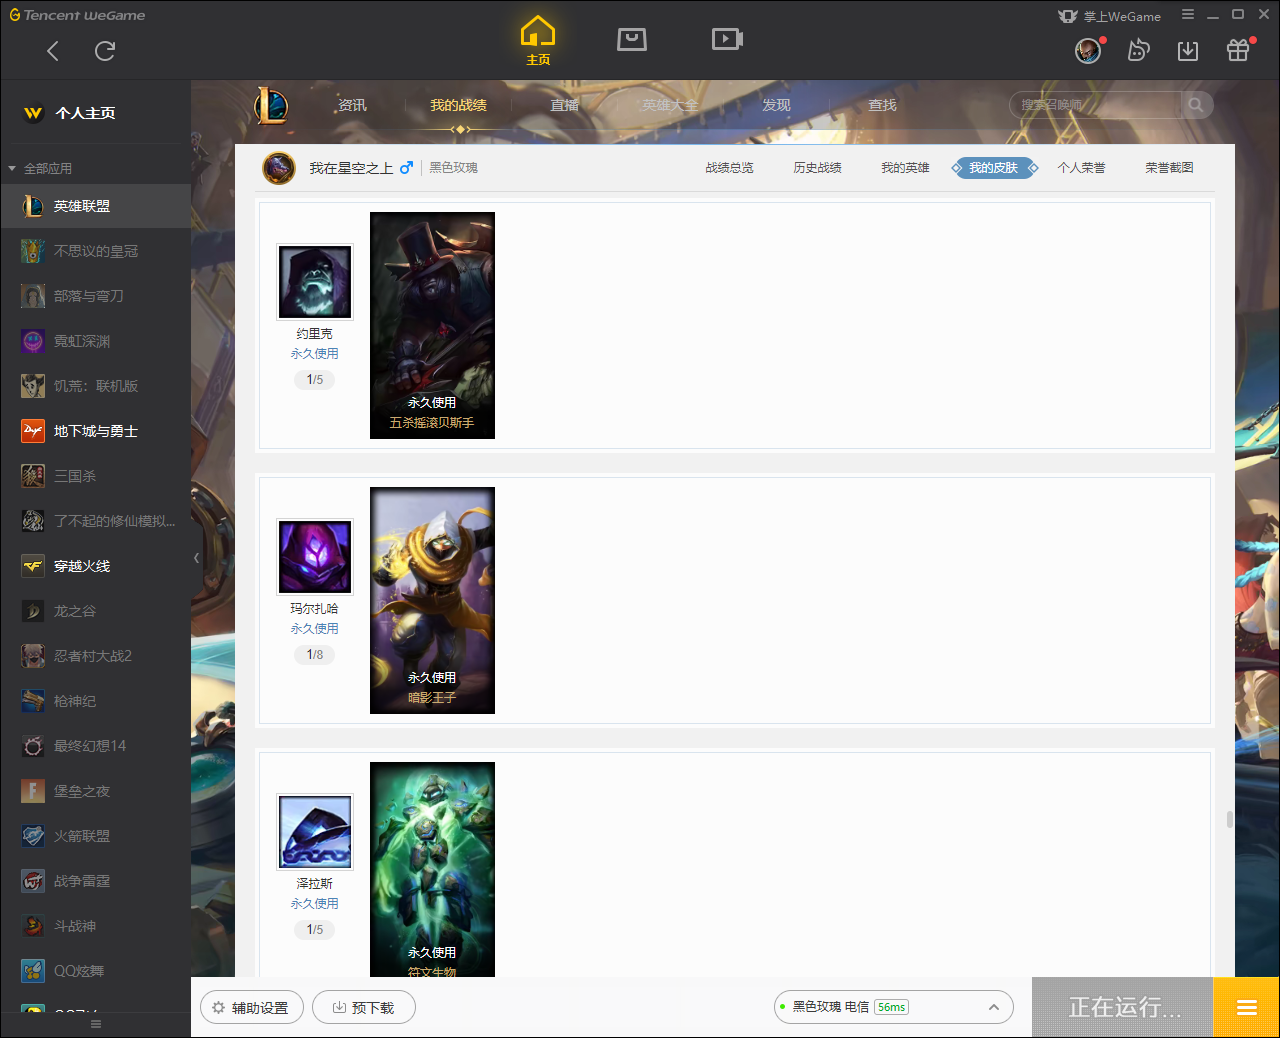Switch to the 直播 tab
Image resolution: width=1280 pixels, height=1038 pixels.
564,105
